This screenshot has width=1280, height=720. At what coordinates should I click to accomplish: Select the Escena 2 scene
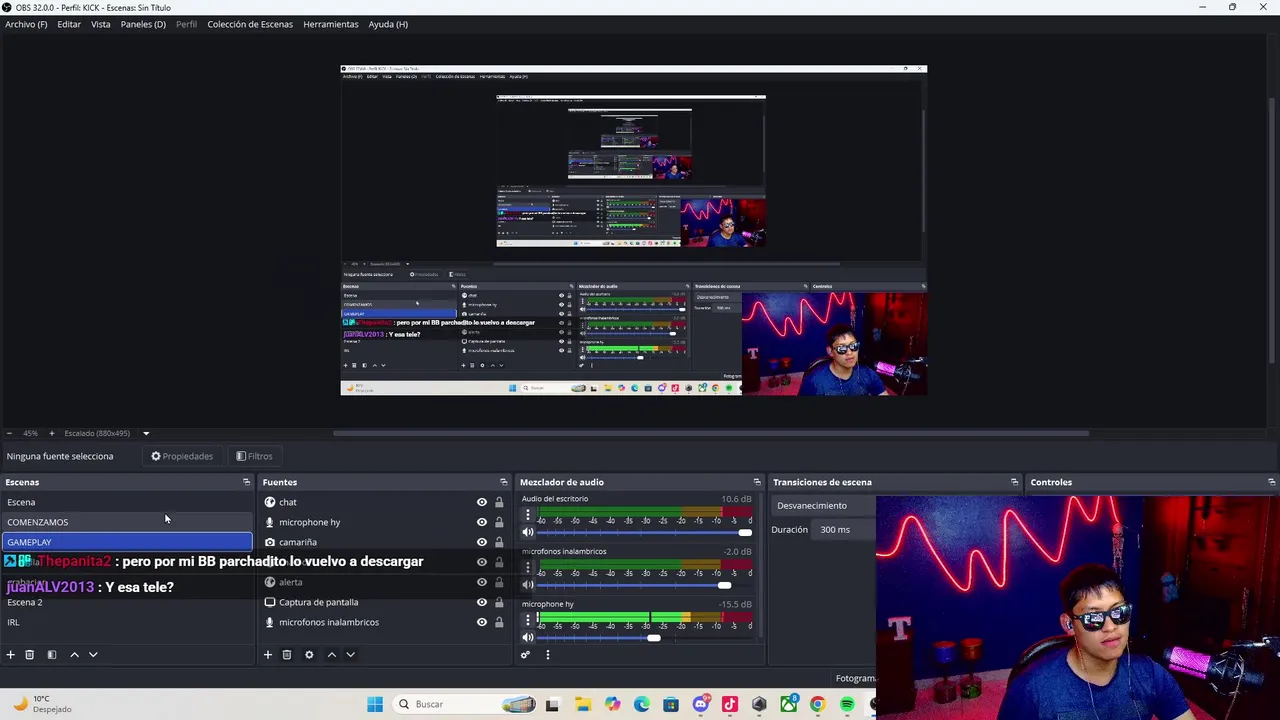[127, 602]
